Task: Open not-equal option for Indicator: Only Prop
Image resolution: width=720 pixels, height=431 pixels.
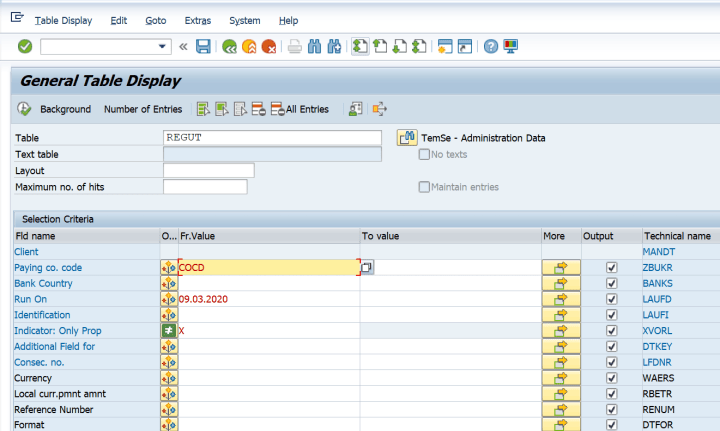Action: click(169, 330)
